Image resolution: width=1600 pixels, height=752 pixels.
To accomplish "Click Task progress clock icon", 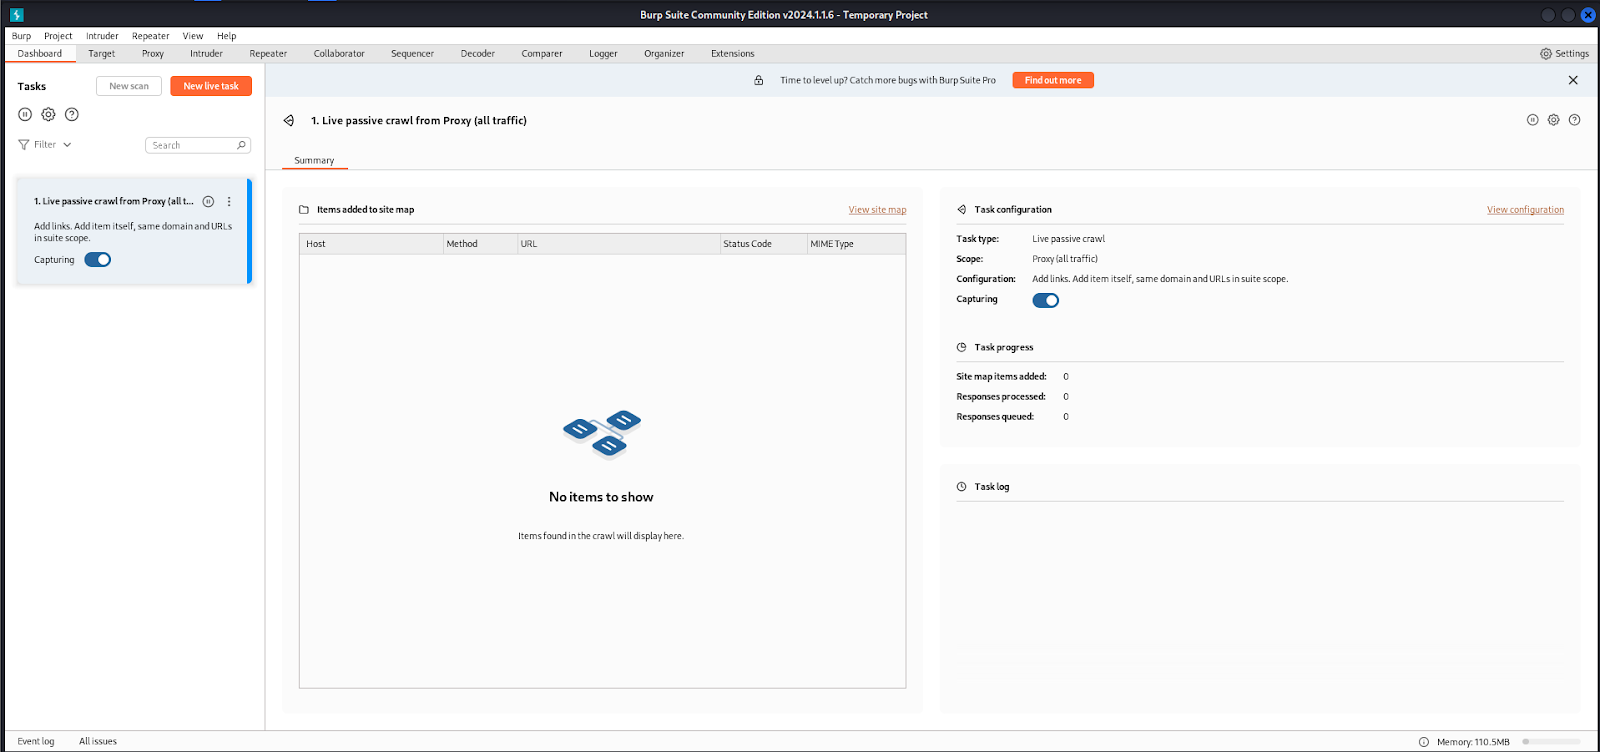I will click(x=962, y=347).
